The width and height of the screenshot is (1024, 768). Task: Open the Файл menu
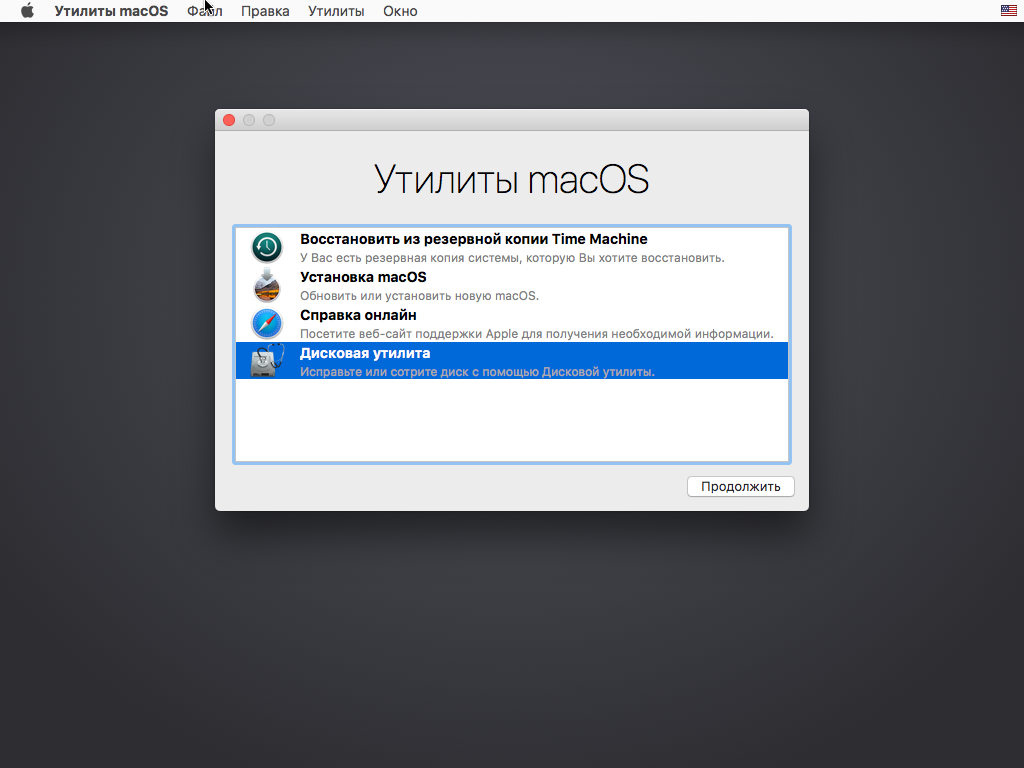click(204, 11)
